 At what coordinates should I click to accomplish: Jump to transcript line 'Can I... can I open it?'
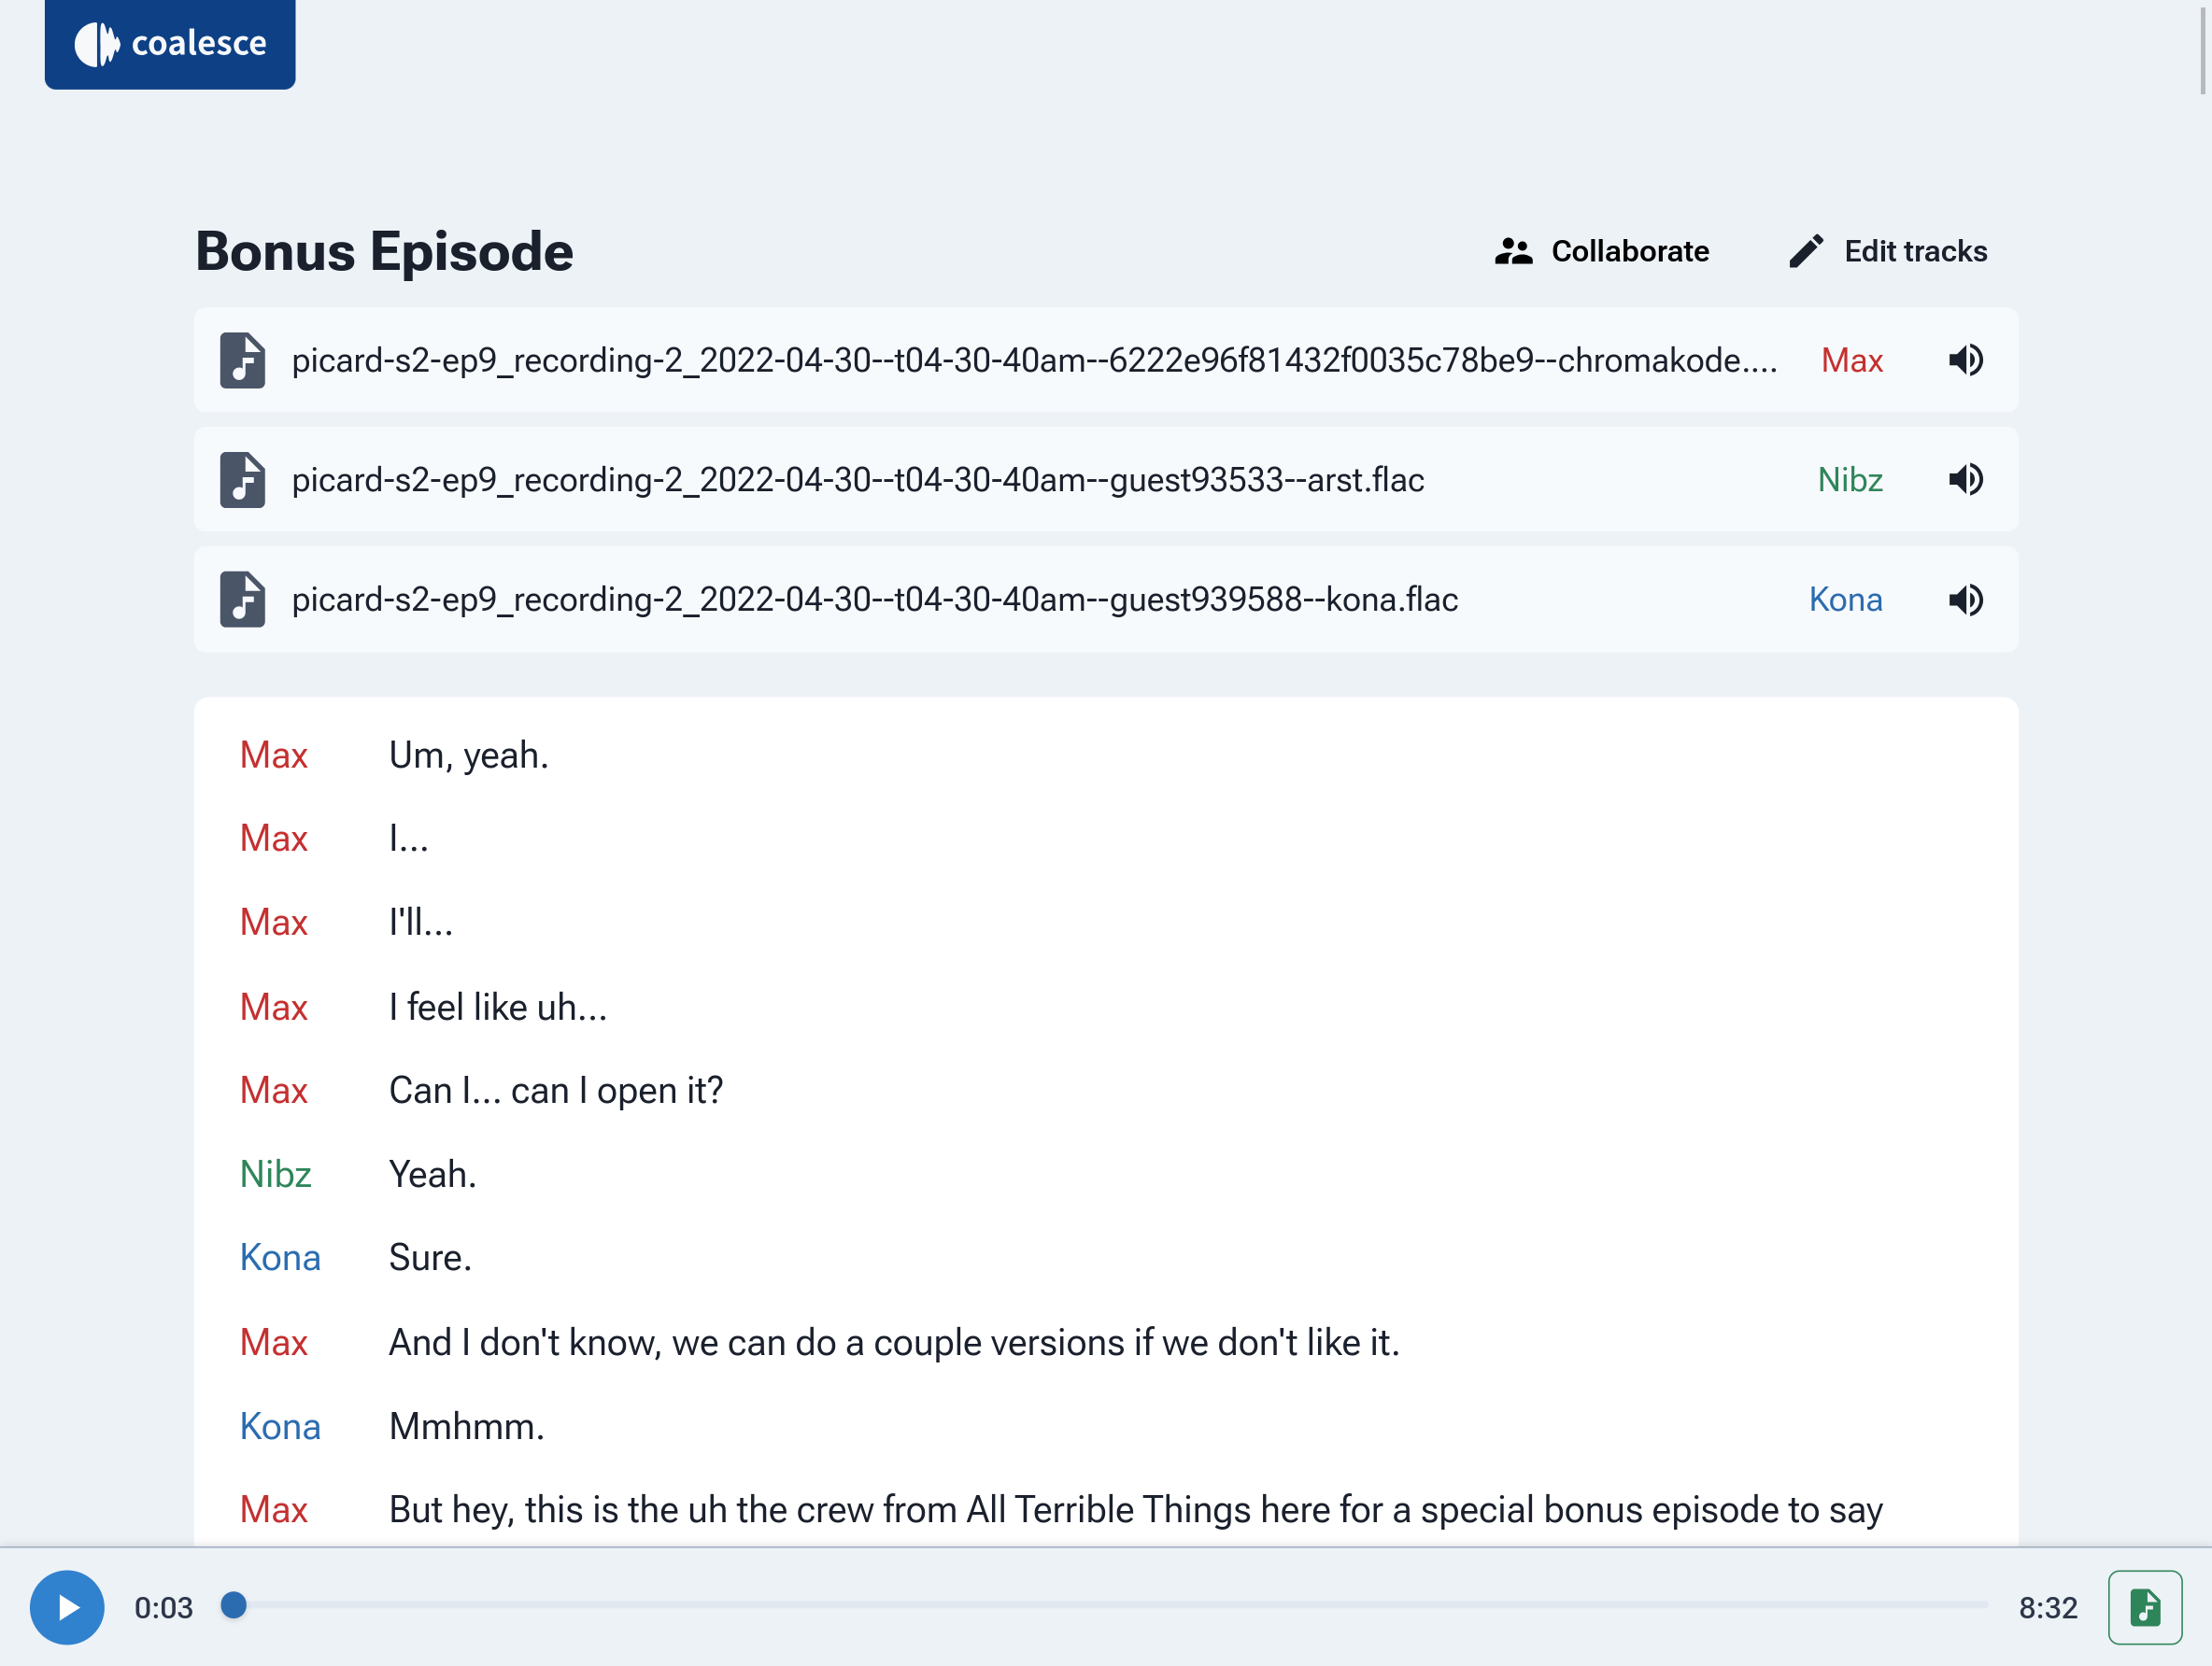tap(555, 1090)
